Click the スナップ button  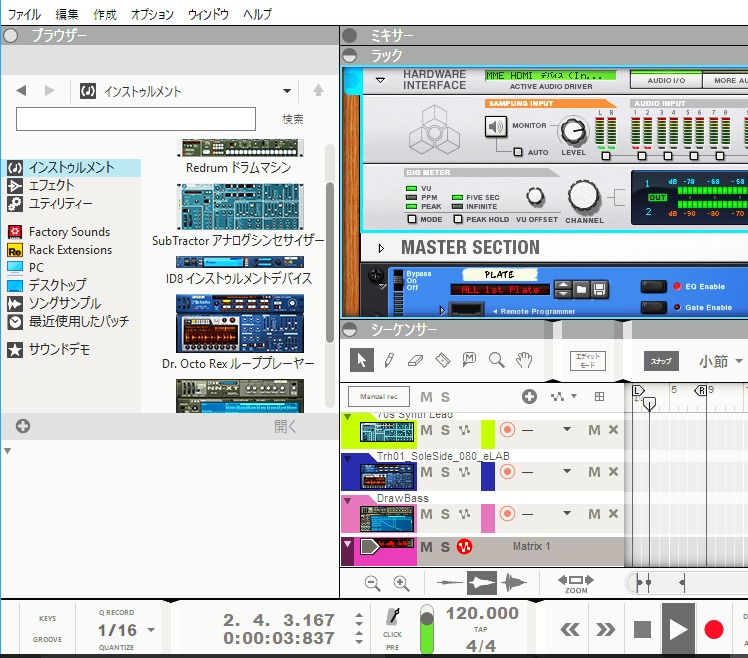pyautogui.click(x=661, y=361)
